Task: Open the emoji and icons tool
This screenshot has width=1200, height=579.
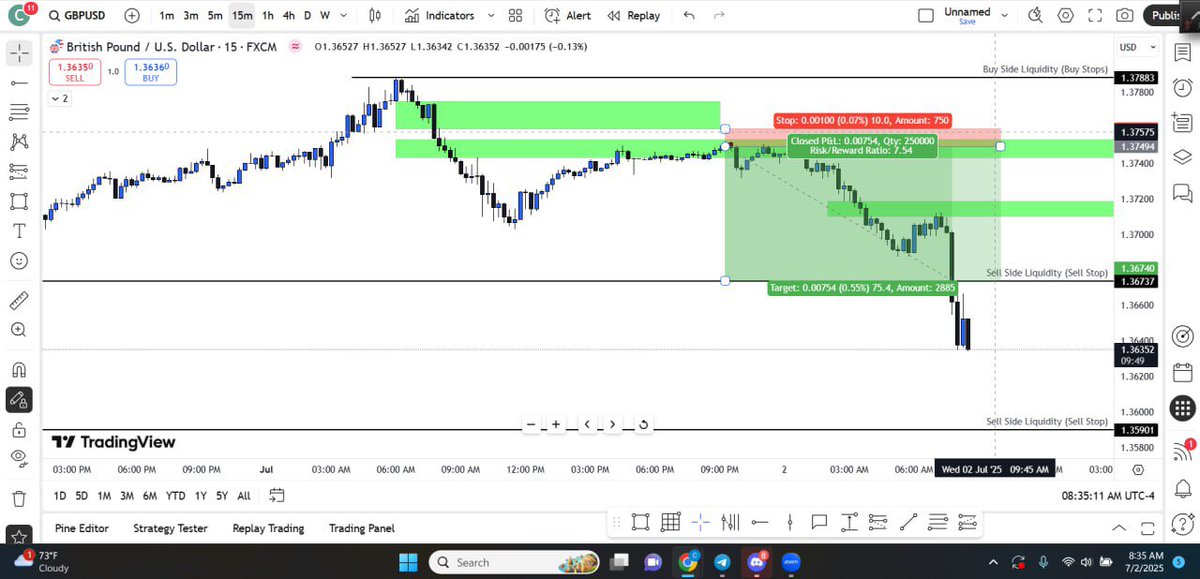Action: [x=19, y=261]
